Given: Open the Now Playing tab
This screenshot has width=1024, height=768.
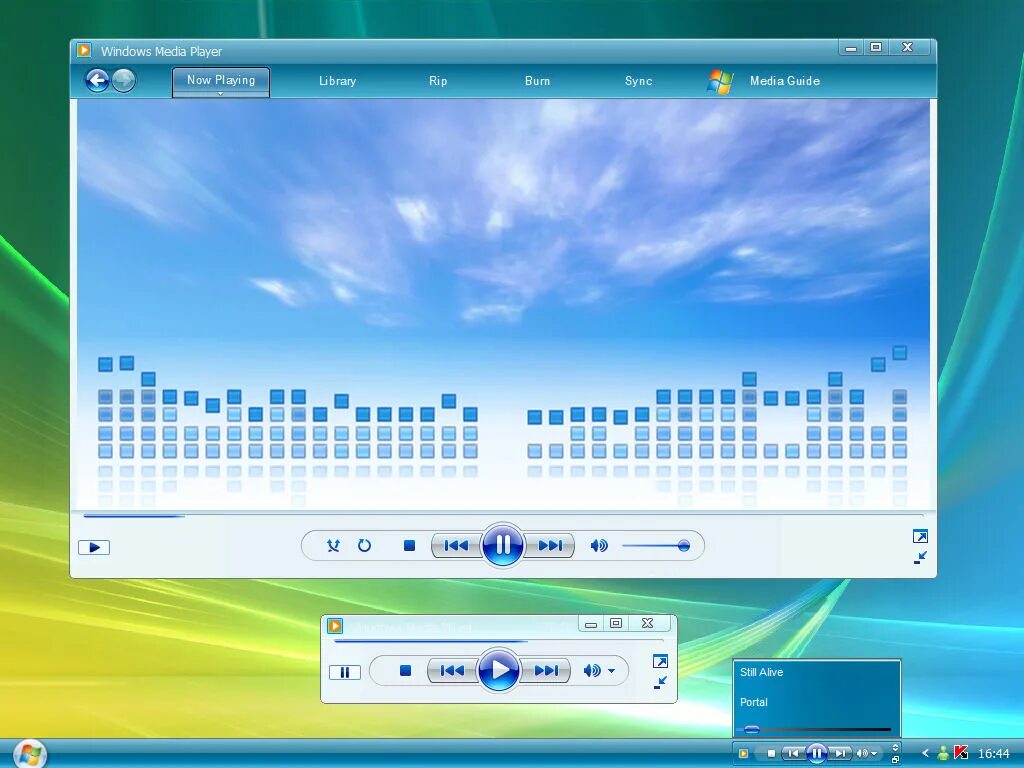Looking at the screenshot, I should pyautogui.click(x=221, y=80).
